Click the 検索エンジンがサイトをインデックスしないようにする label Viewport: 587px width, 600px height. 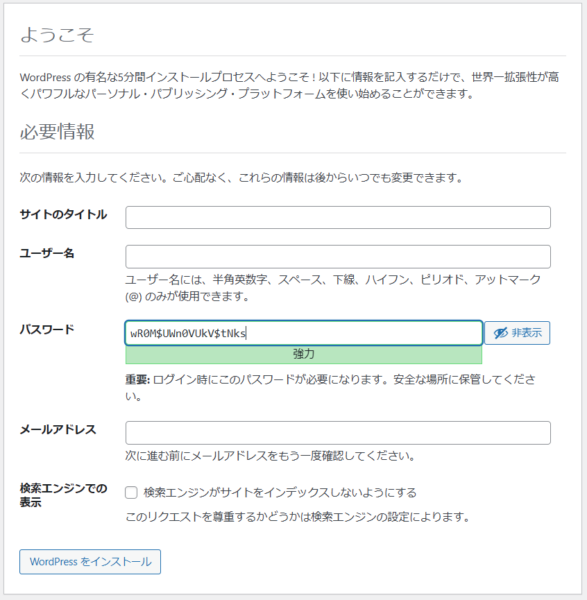pyautogui.click(x=280, y=492)
